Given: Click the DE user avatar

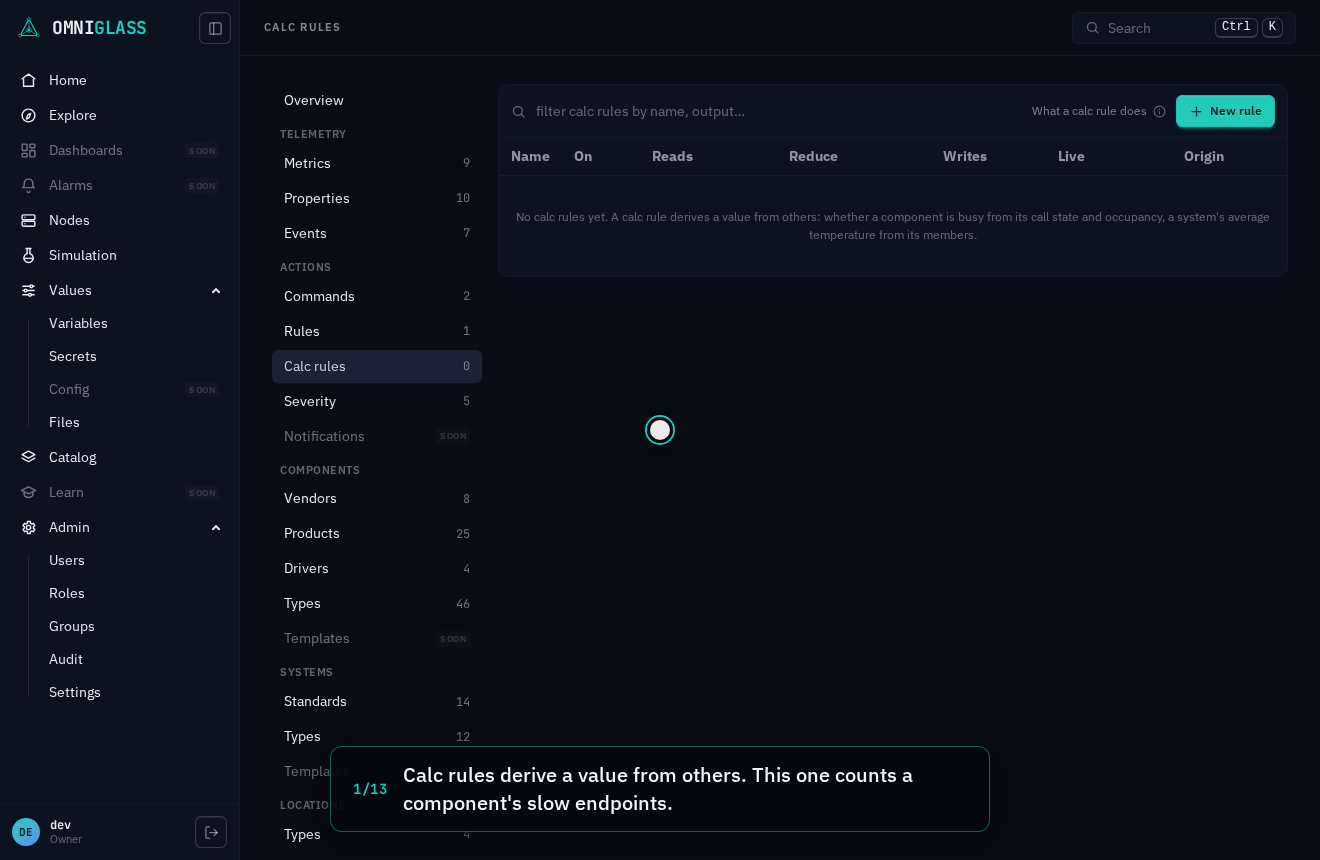Looking at the screenshot, I should pos(26,832).
